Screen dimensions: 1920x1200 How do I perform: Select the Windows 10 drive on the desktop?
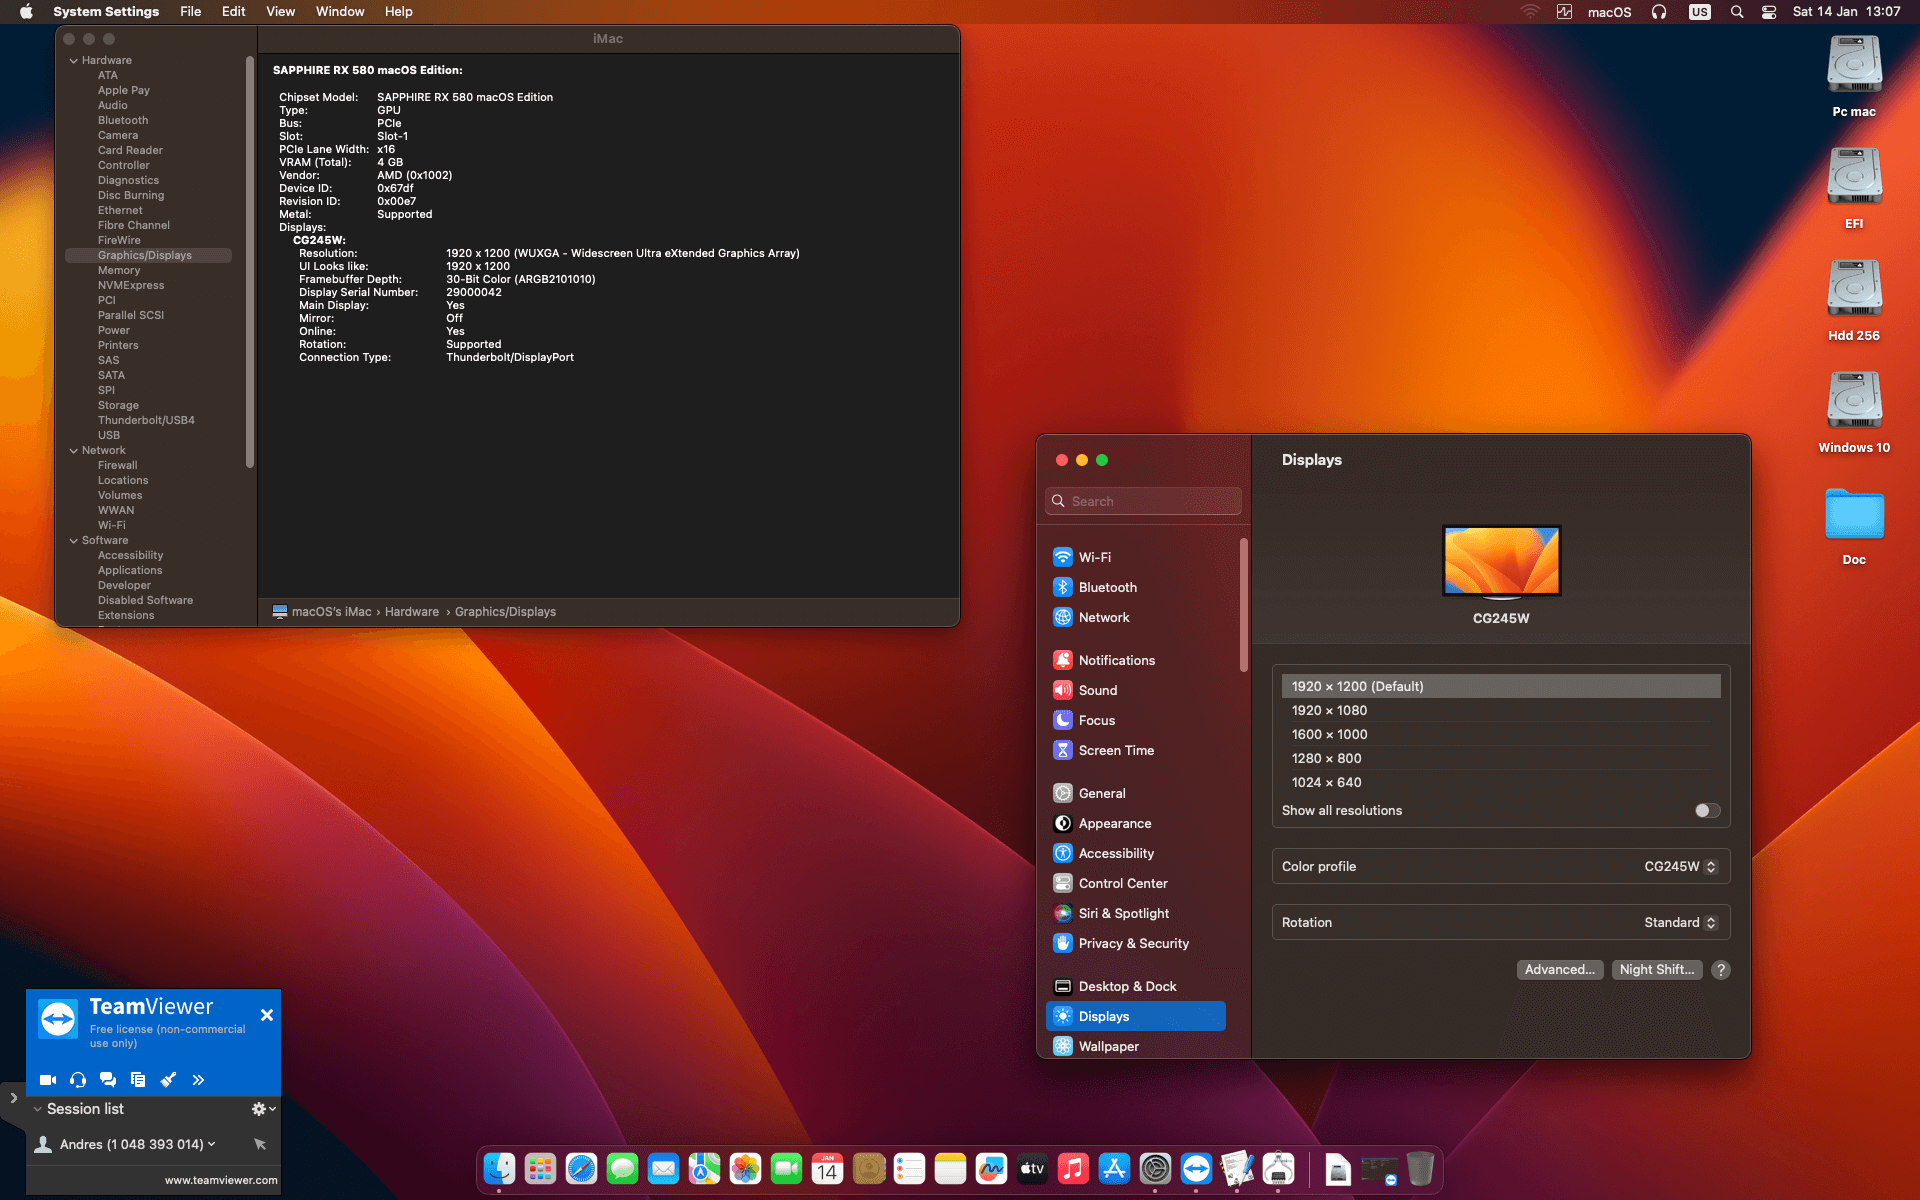coord(1854,413)
